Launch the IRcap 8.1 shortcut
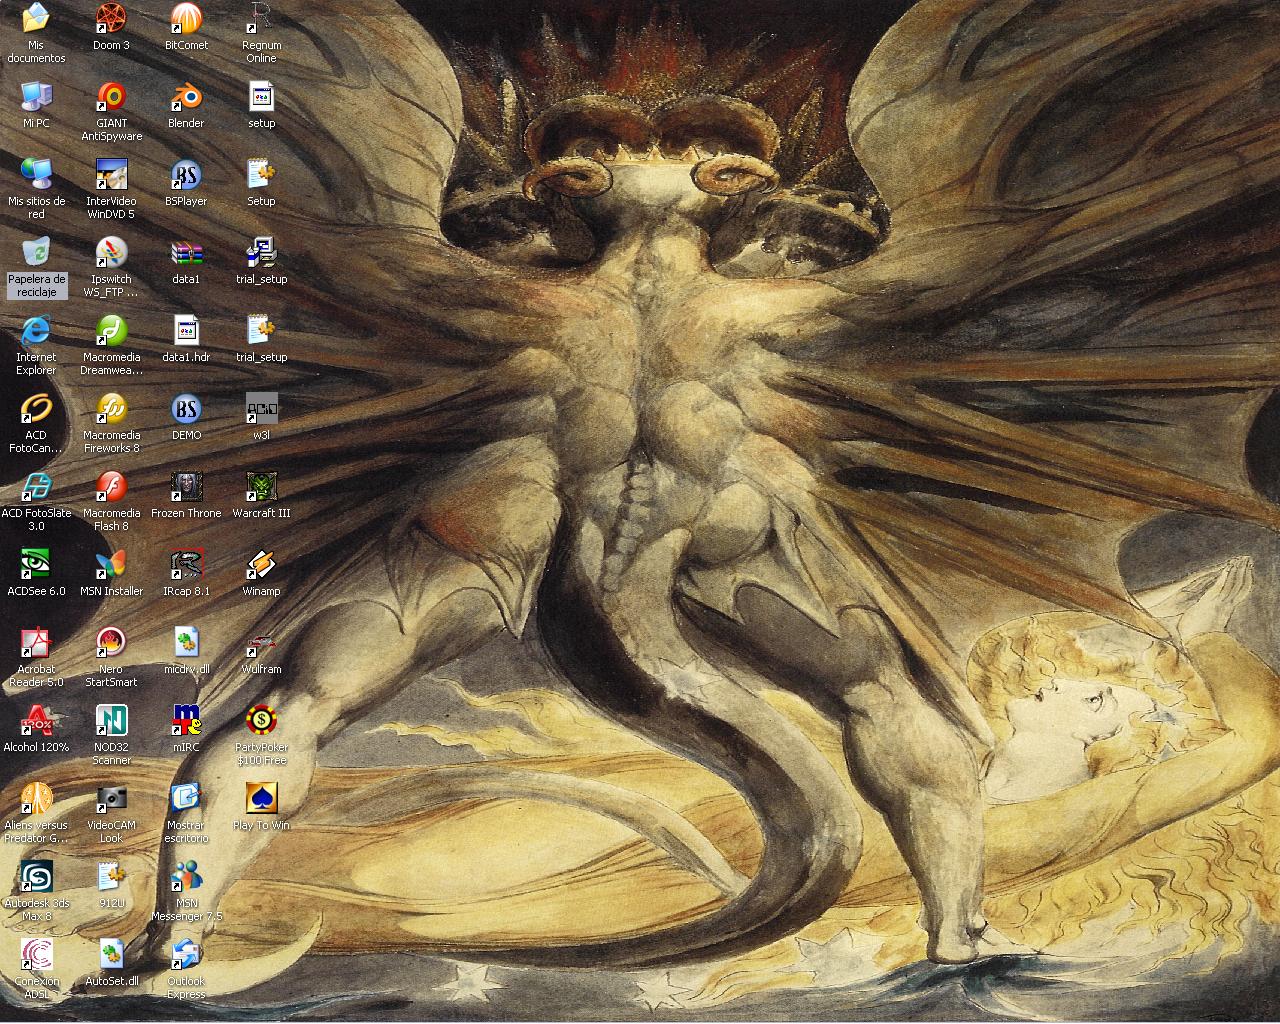This screenshot has width=1280, height=1024. tap(186, 564)
